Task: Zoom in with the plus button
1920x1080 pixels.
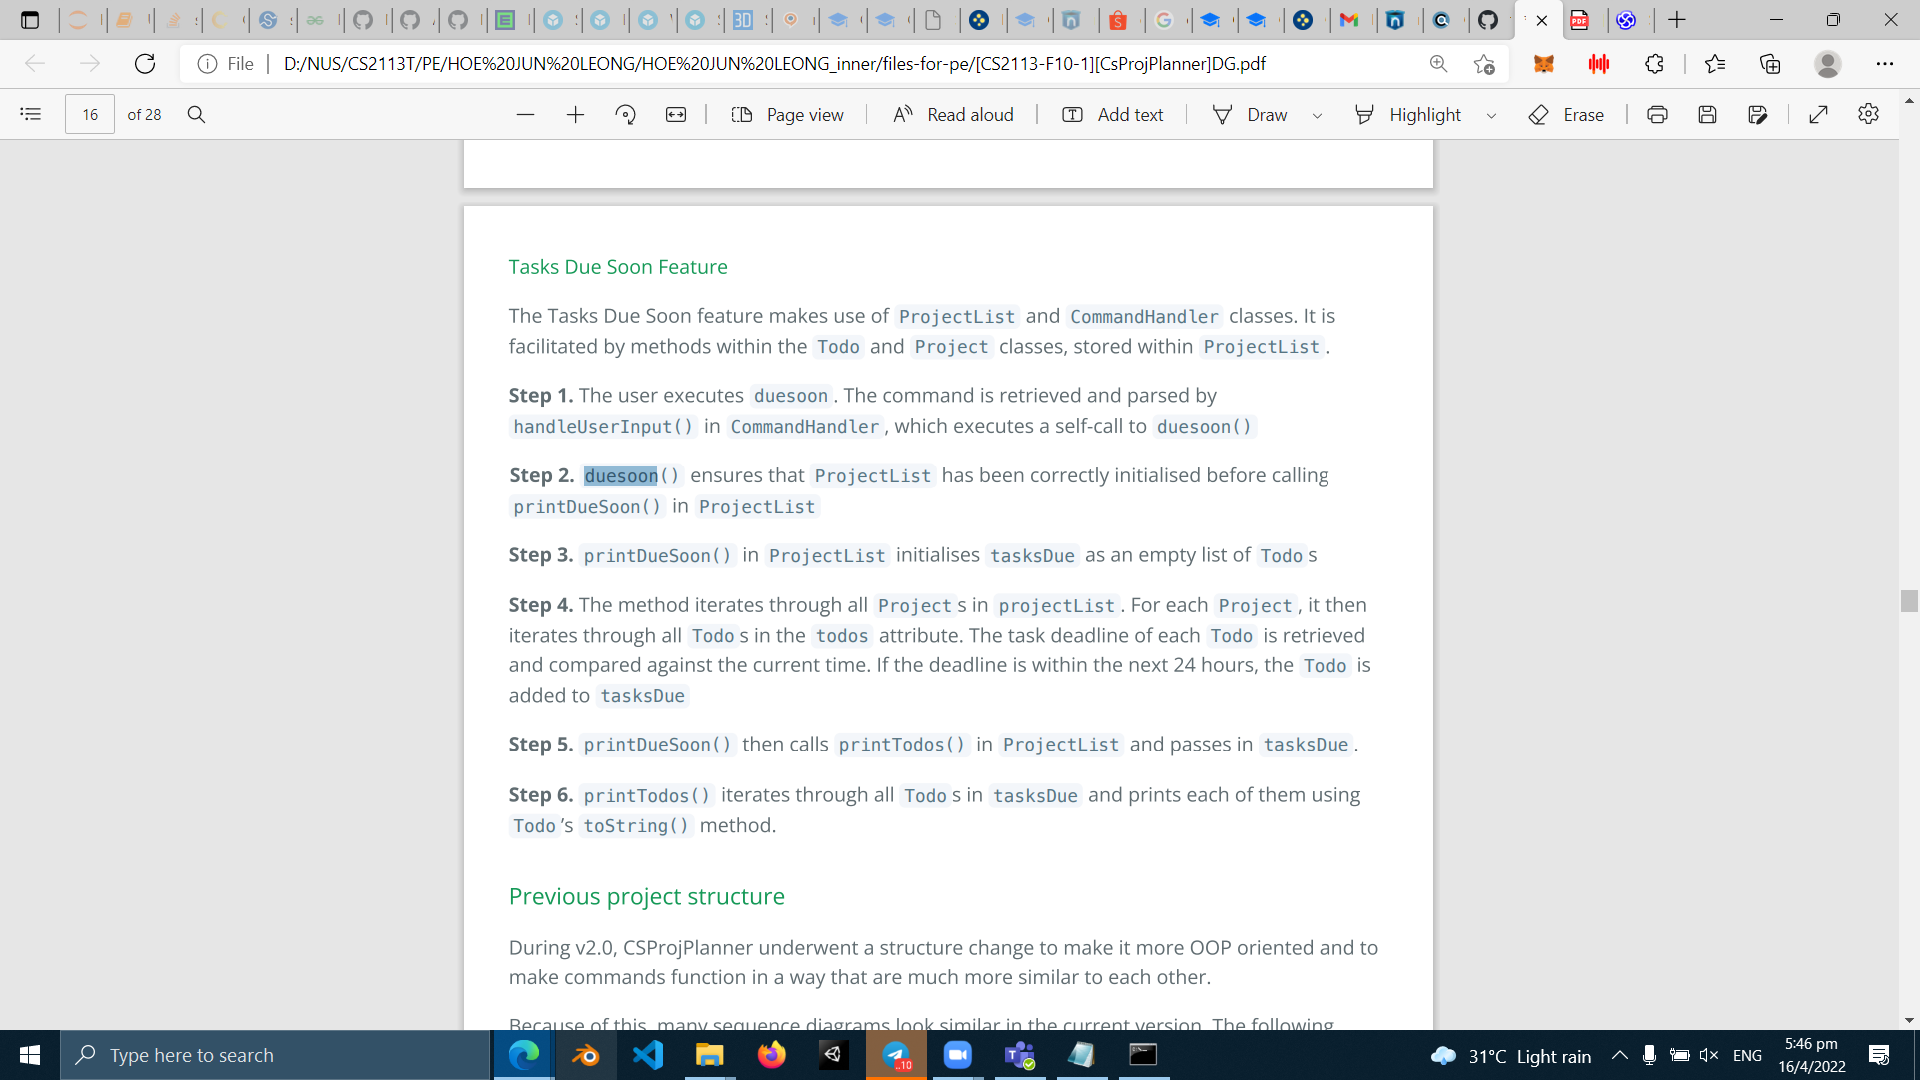Action: 575,115
